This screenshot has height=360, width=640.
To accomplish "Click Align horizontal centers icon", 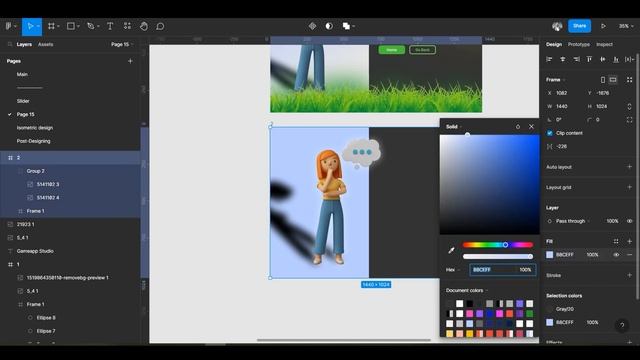I will click(x=563, y=60).
